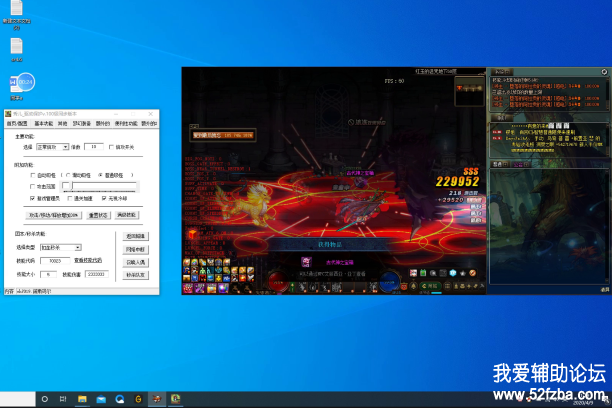Switch to the 基本功能 tab in the tool window
The width and height of the screenshot is (612, 408).
[43, 123]
